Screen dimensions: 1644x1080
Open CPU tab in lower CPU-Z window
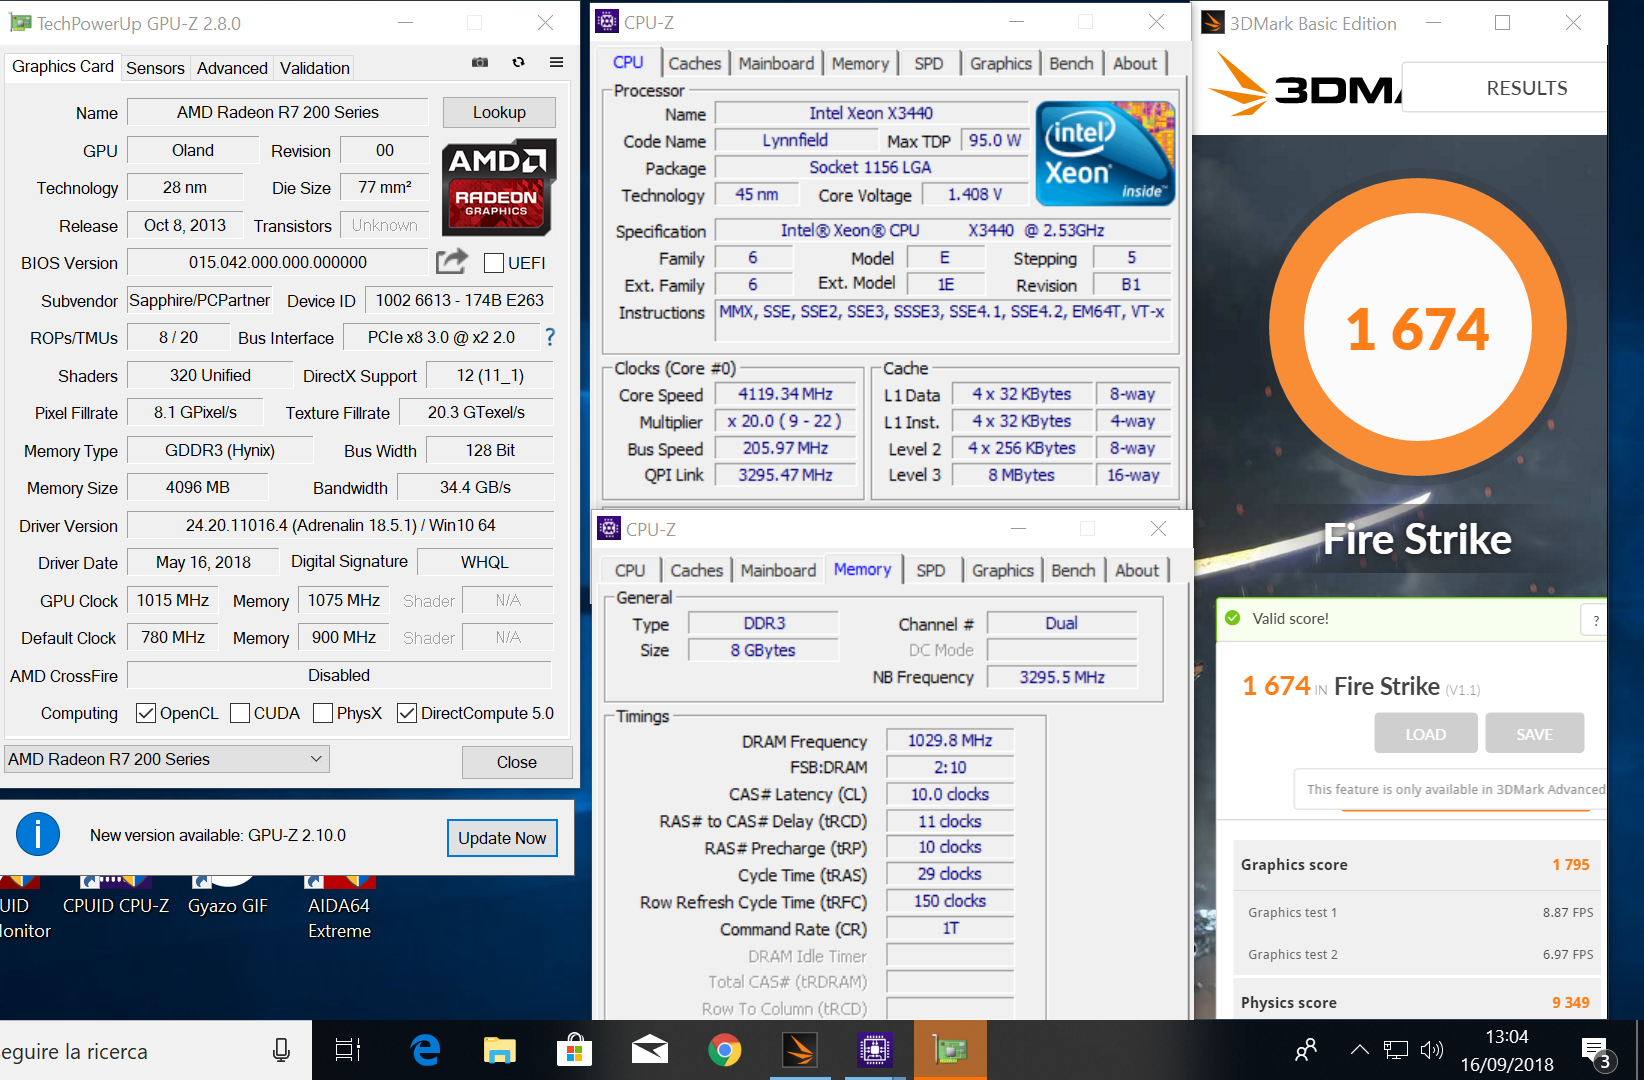pos(630,570)
